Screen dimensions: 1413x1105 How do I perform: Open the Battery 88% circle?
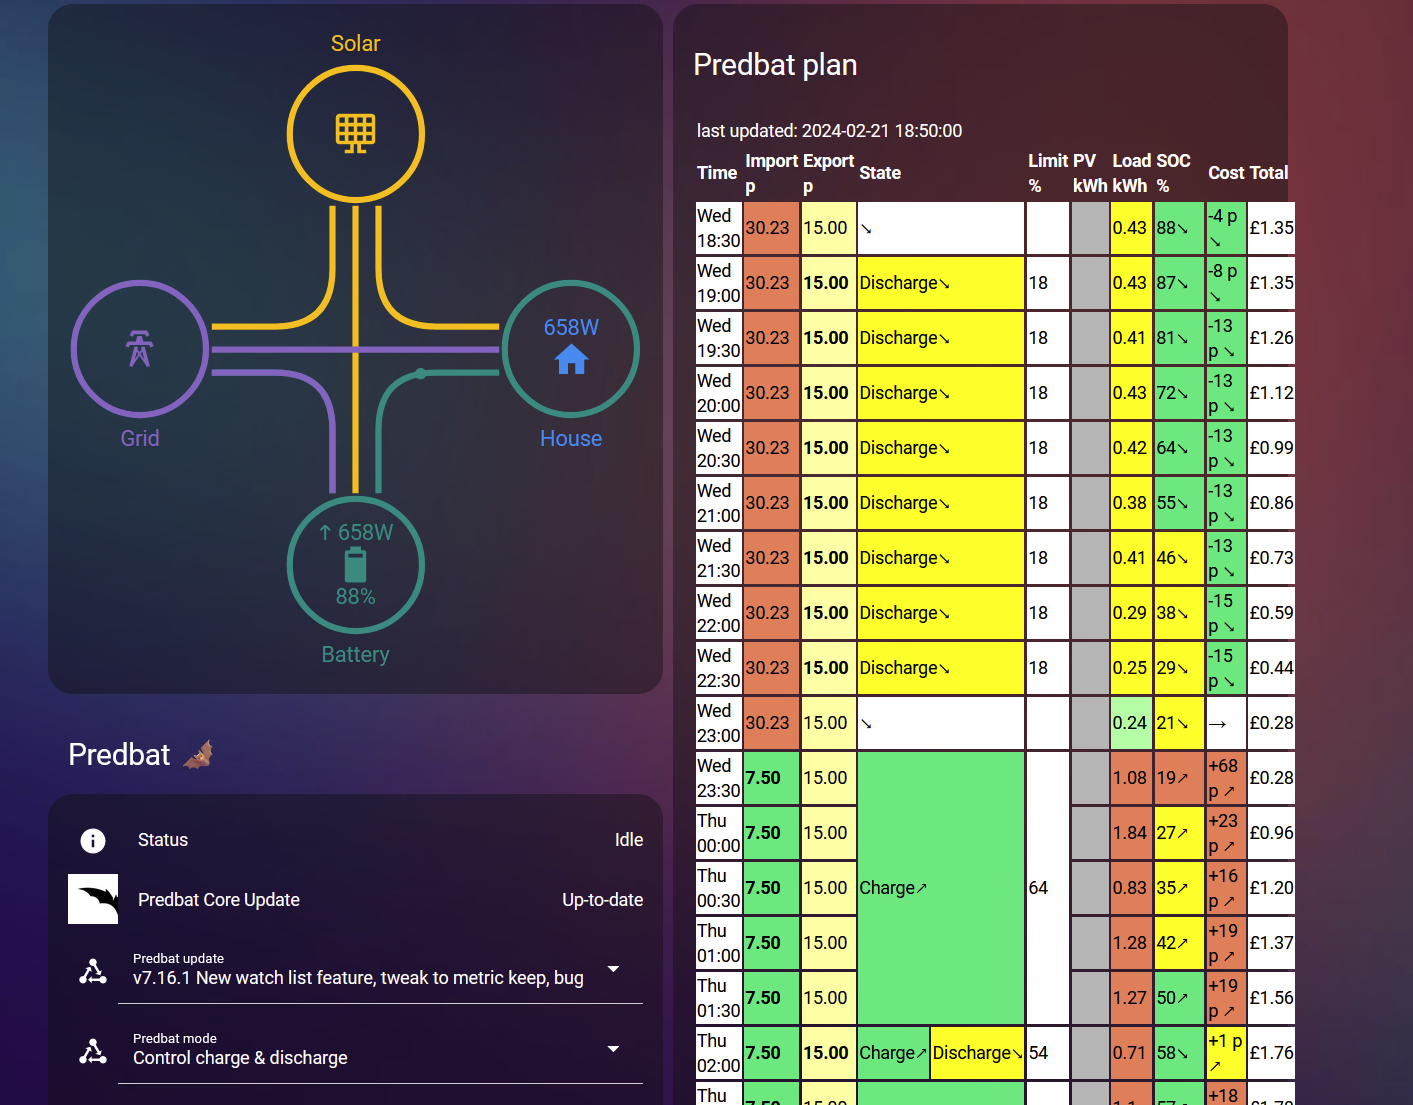coord(356,565)
